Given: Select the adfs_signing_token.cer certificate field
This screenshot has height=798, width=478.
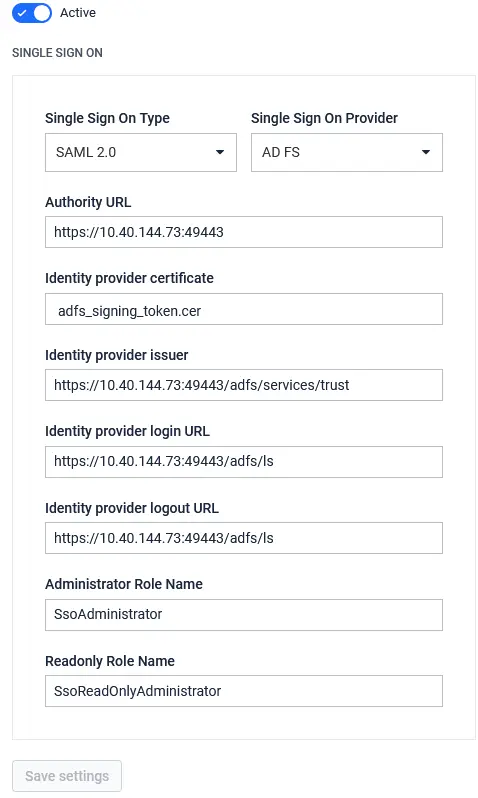Looking at the screenshot, I should click(x=244, y=309).
